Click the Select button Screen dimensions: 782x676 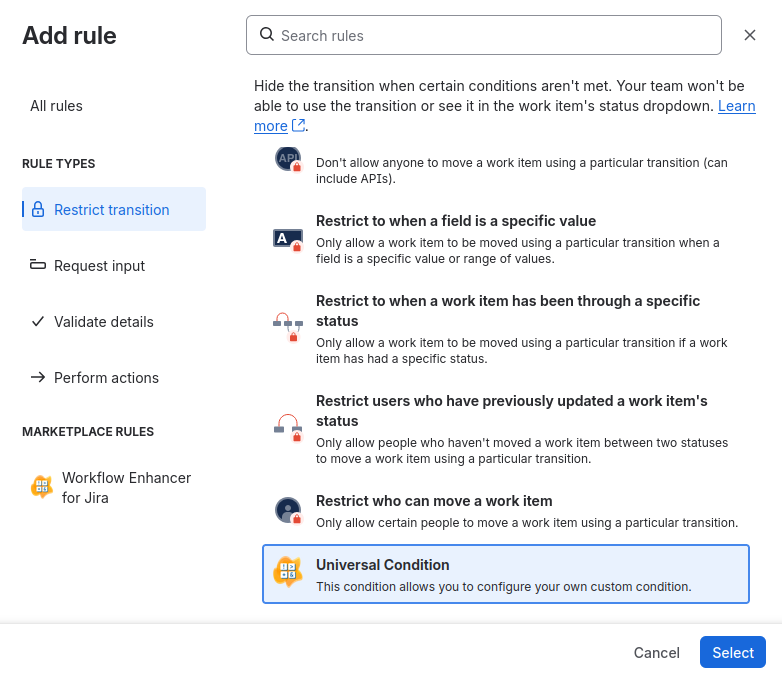tap(733, 652)
